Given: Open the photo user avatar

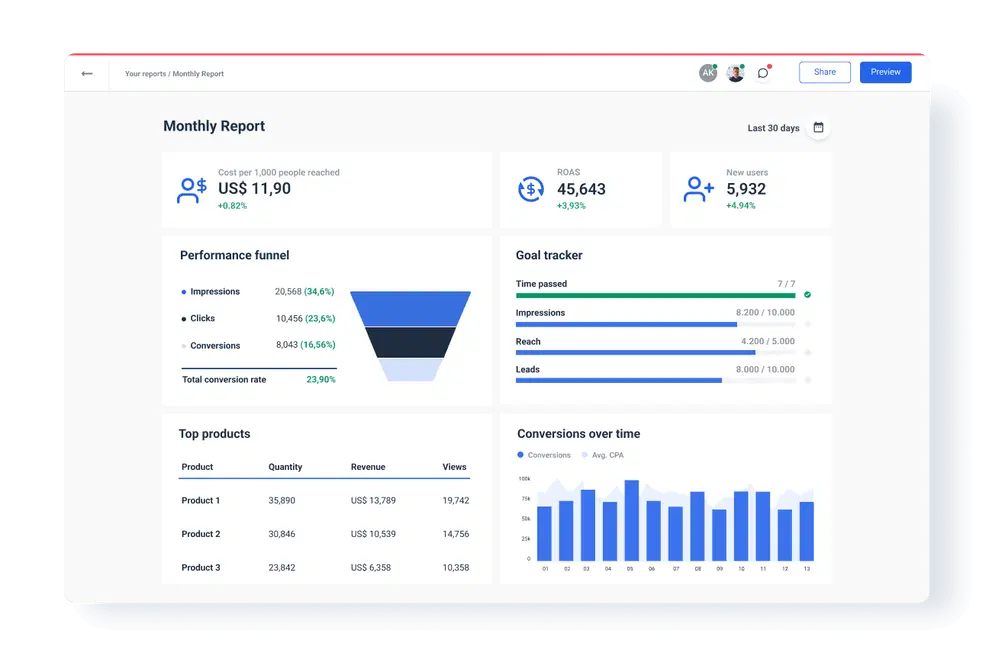Looking at the screenshot, I should (735, 73).
